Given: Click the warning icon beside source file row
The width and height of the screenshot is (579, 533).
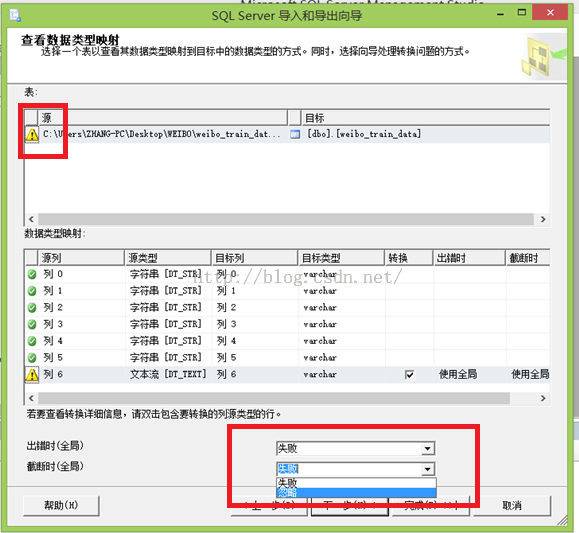Looking at the screenshot, I should tap(32, 134).
